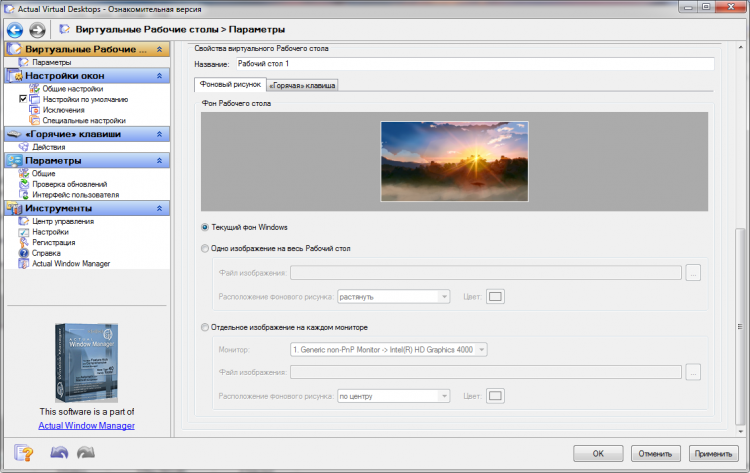
Task: Click the icon beside Общие under Параметры
Action: pos(23,173)
